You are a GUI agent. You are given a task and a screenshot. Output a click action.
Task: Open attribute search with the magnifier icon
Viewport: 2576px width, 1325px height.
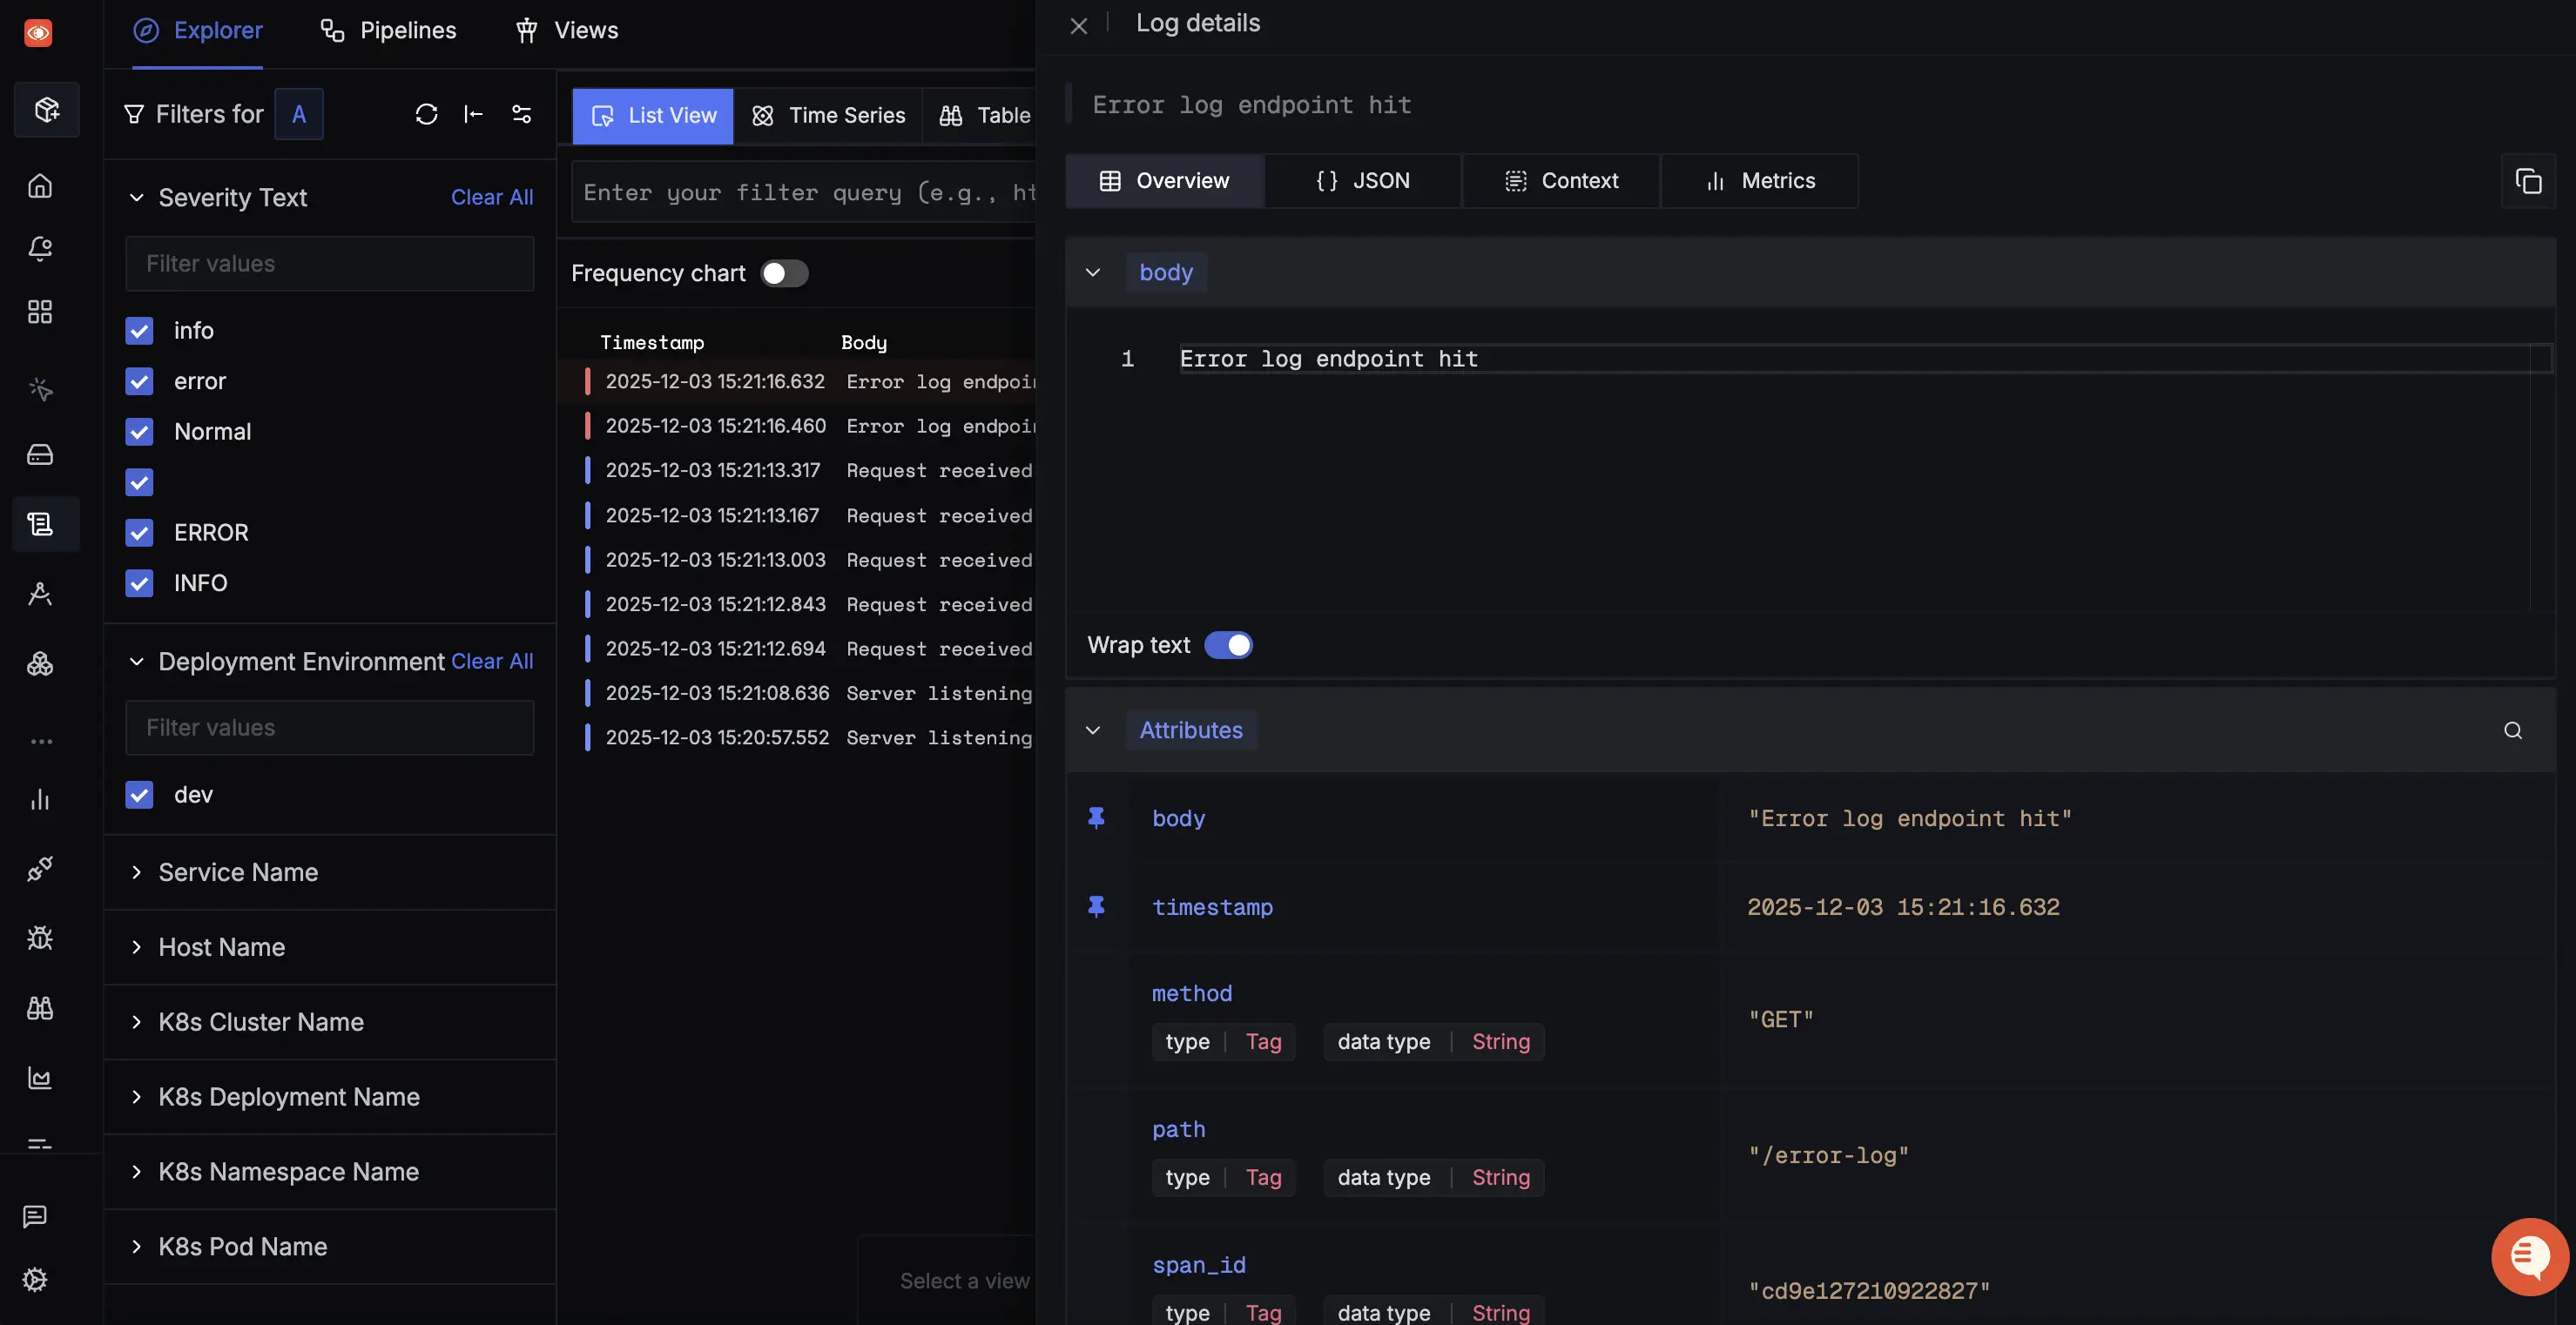[2512, 730]
